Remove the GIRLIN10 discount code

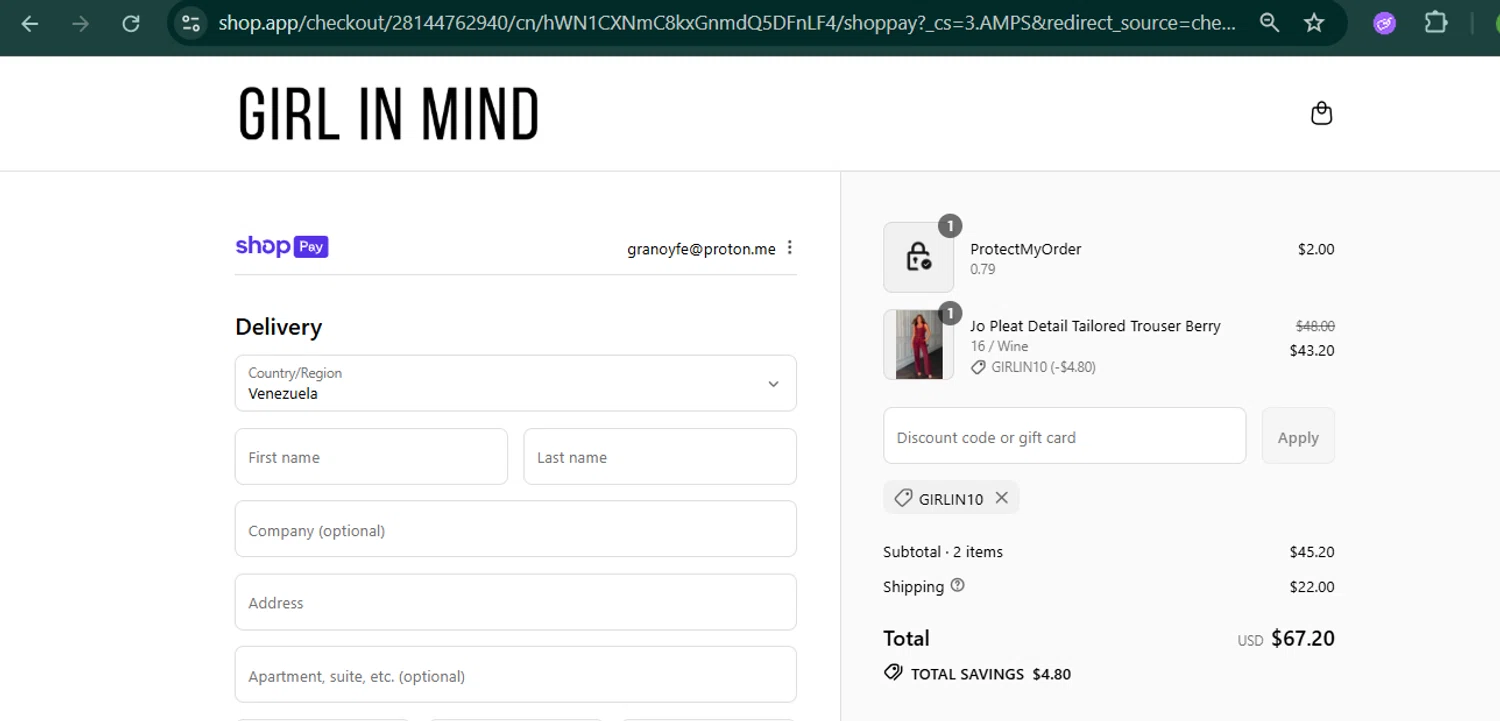1001,498
